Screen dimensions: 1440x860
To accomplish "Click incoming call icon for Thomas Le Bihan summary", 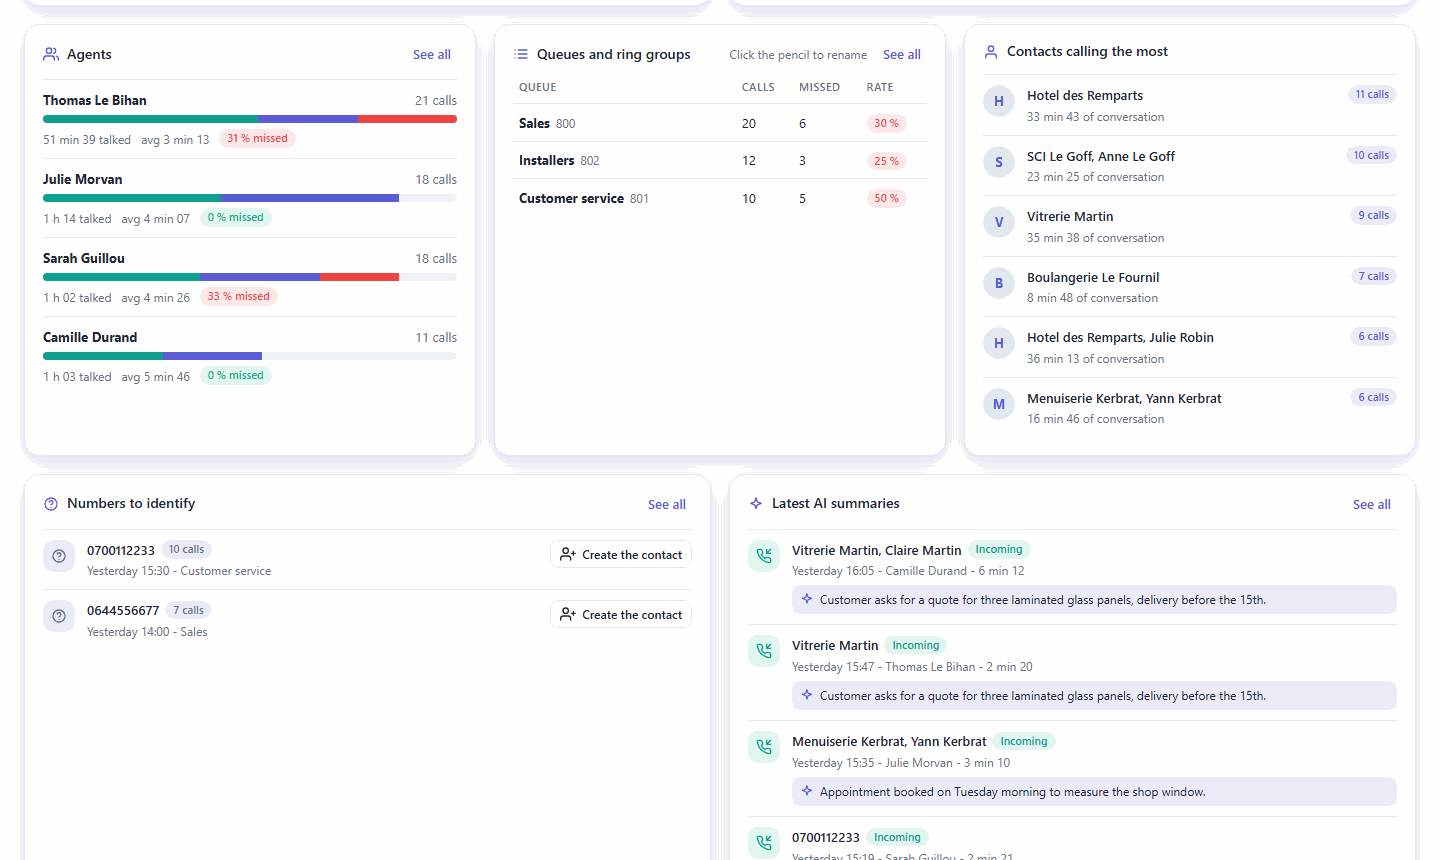I will (x=764, y=651).
